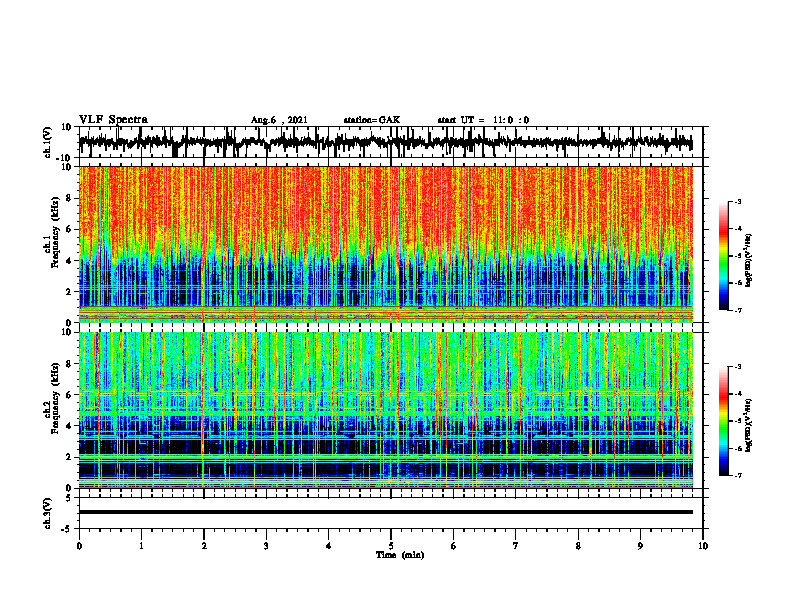792x612 pixels.
Task: Click the "-3" label on ch.2 color bar
Action: click(x=737, y=367)
